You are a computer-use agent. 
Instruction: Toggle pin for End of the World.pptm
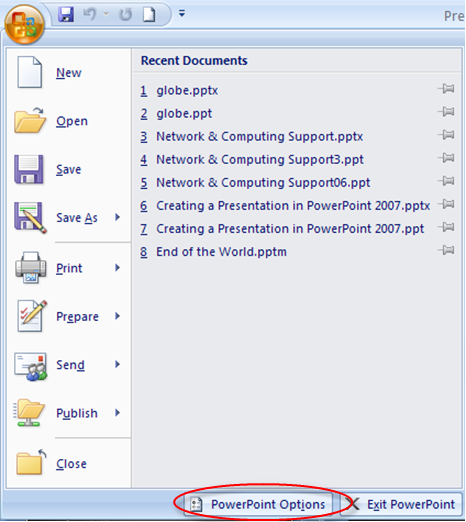pyautogui.click(x=446, y=250)
